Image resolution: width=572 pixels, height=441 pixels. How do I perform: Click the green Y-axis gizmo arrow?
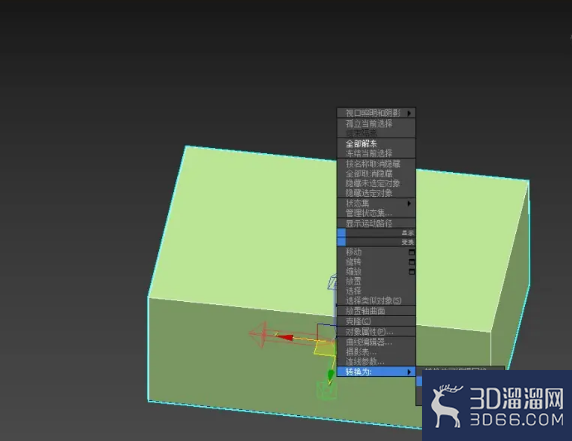pyautogui.click(x=331, y=375)
